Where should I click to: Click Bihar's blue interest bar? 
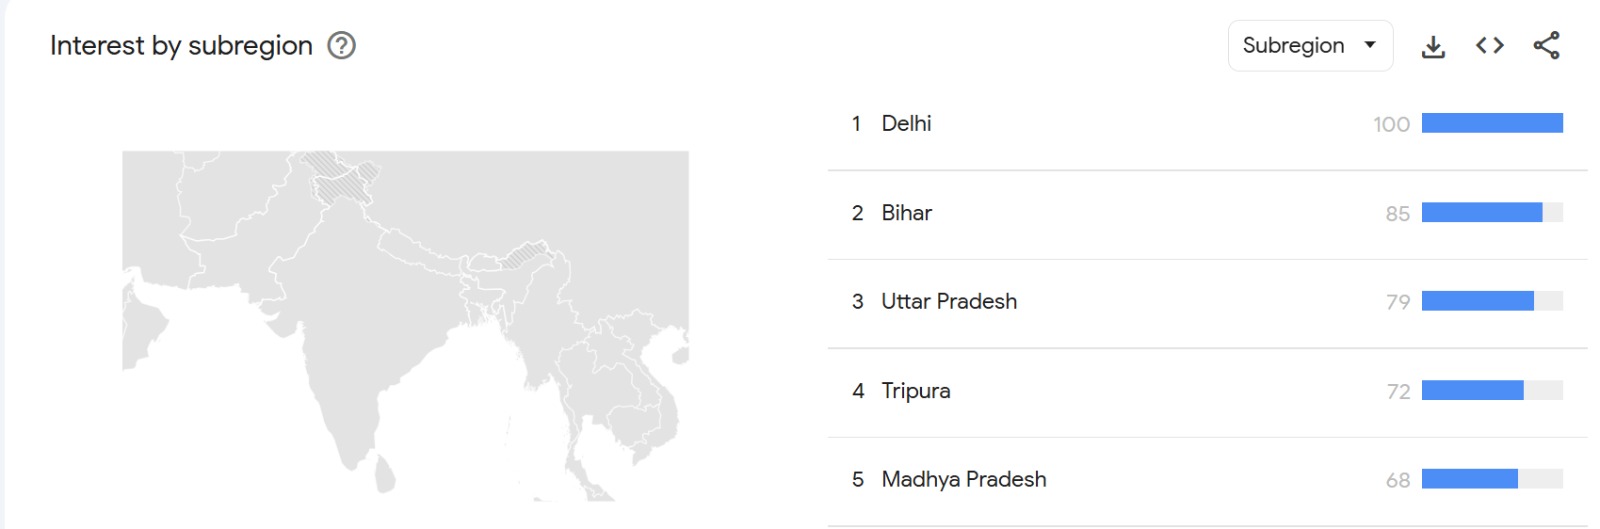coord(1481,212)
